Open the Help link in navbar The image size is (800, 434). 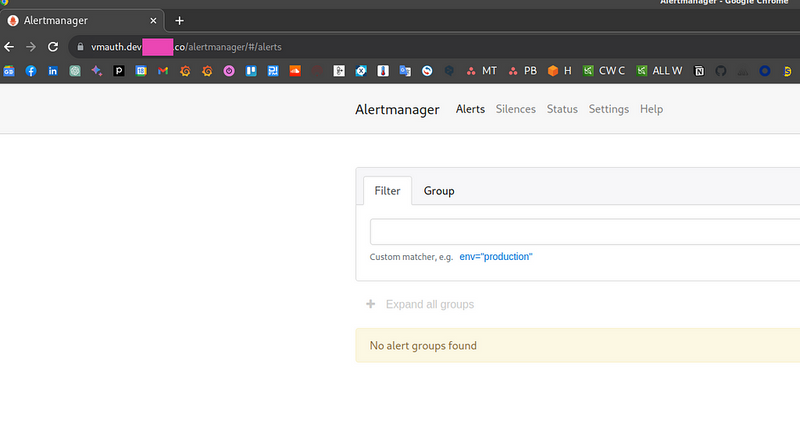click(651, 109)
